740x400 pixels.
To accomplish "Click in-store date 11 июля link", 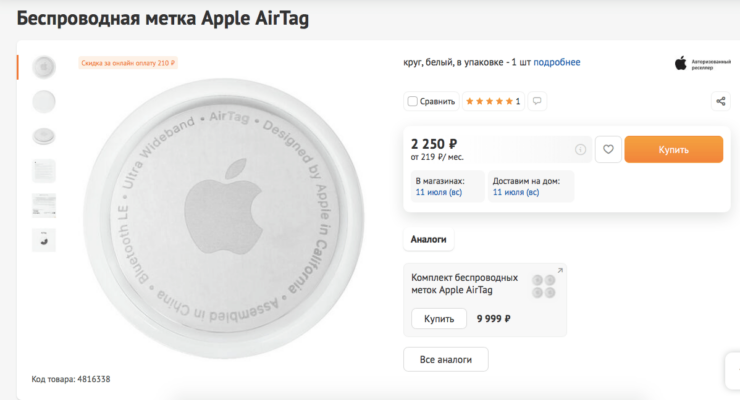I will (437, 192).
